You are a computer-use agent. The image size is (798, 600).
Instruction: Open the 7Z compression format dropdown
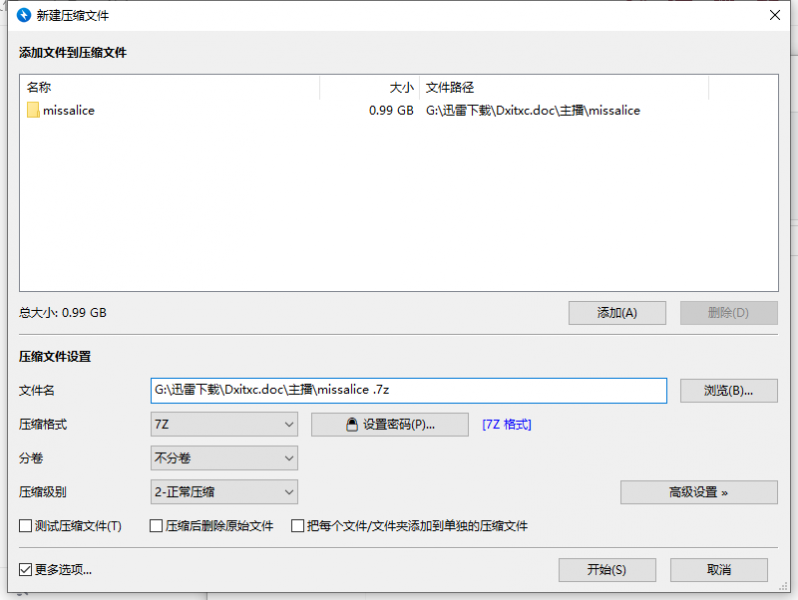[224, 424]
